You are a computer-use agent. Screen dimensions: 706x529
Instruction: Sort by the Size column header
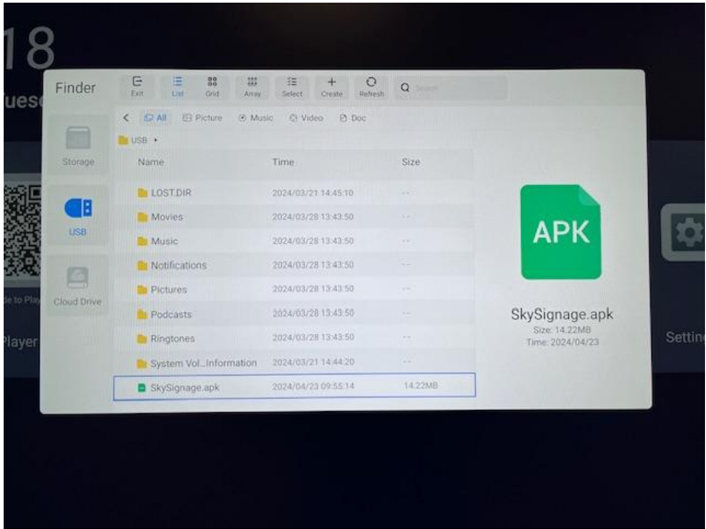coord(411,162)
